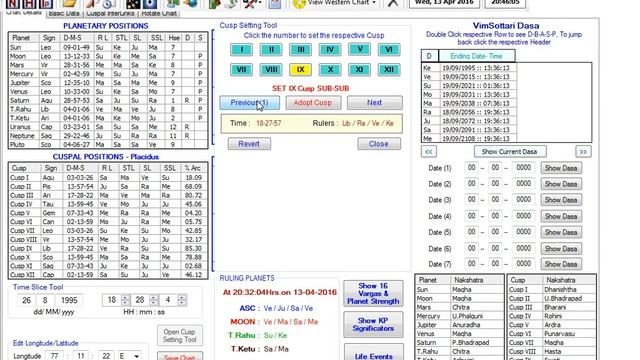Open the Longitude E direction dropdown

coord(130,356)
